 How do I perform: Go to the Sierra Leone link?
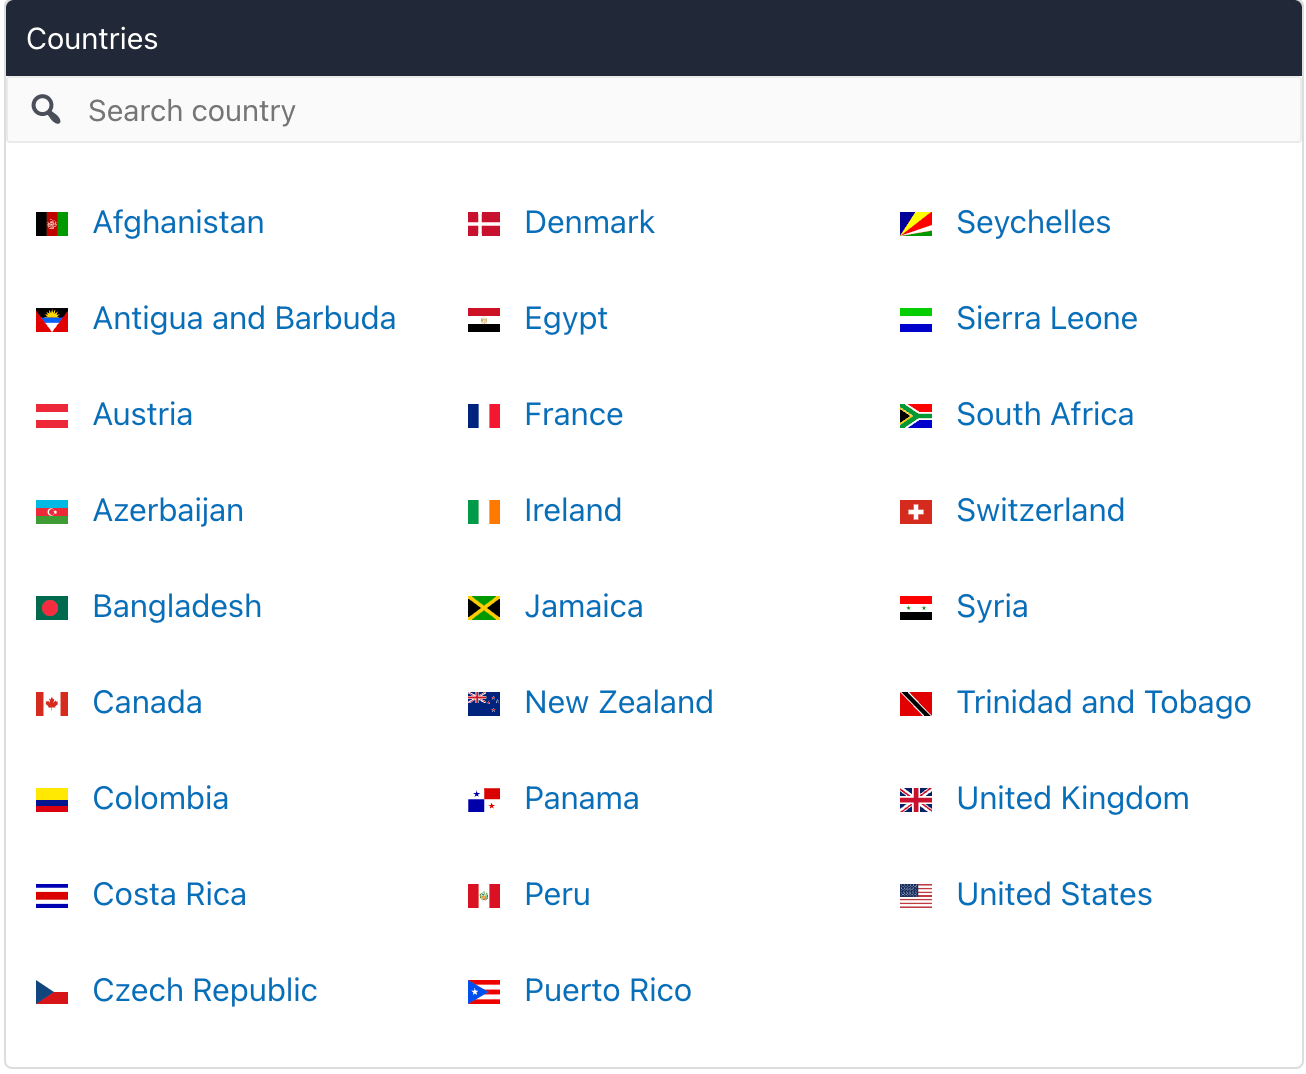coord(1046,319)
